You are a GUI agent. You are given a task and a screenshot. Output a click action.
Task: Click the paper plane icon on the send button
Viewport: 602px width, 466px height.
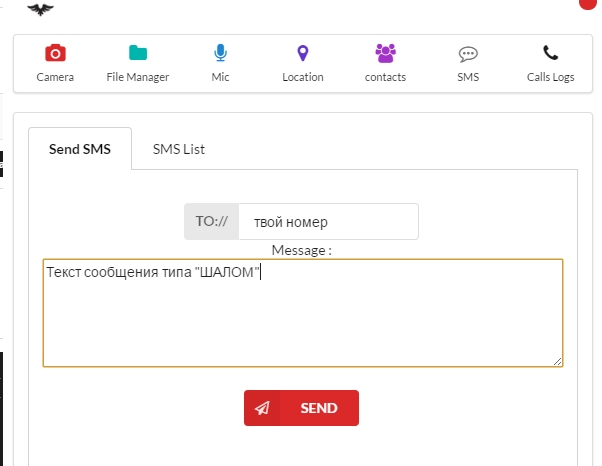[x=262, y=408]
